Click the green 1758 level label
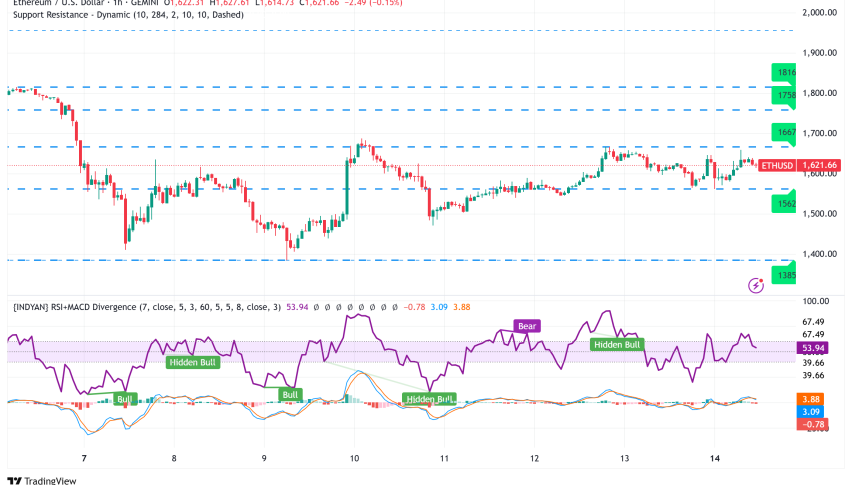The height and width of the screenshot is (485, 852). pyautogui.click(x=784, y=96)
